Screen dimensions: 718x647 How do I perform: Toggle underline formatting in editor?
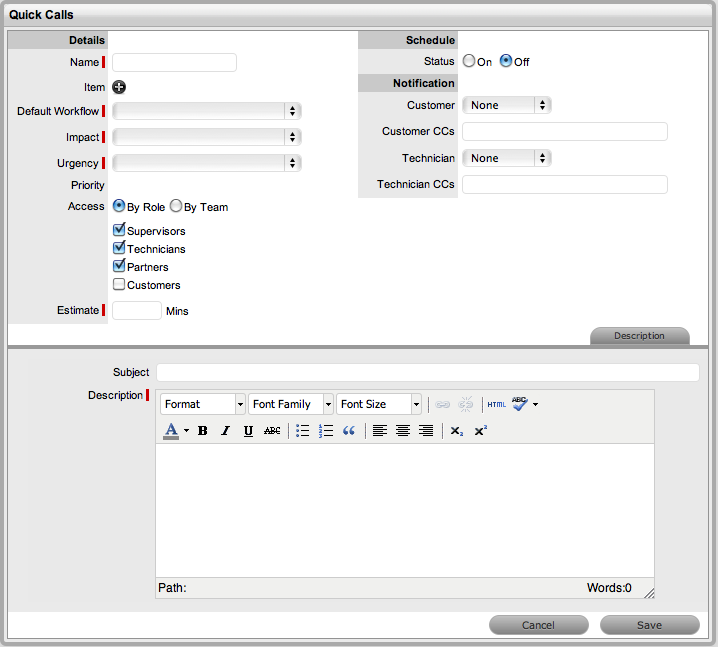click(248, 431)
